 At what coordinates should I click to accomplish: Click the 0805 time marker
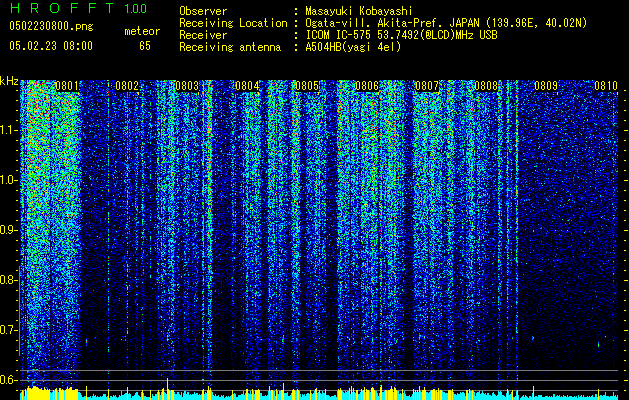[x=307, y=86]
